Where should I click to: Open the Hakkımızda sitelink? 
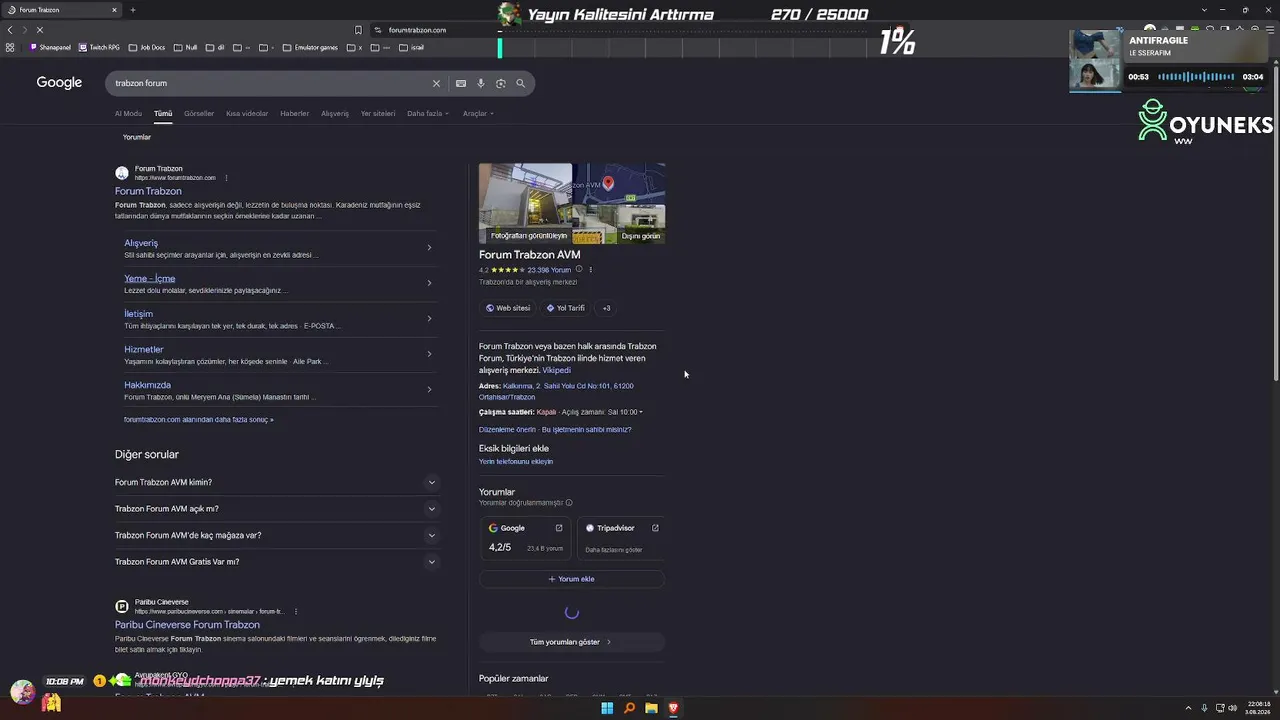147,385
